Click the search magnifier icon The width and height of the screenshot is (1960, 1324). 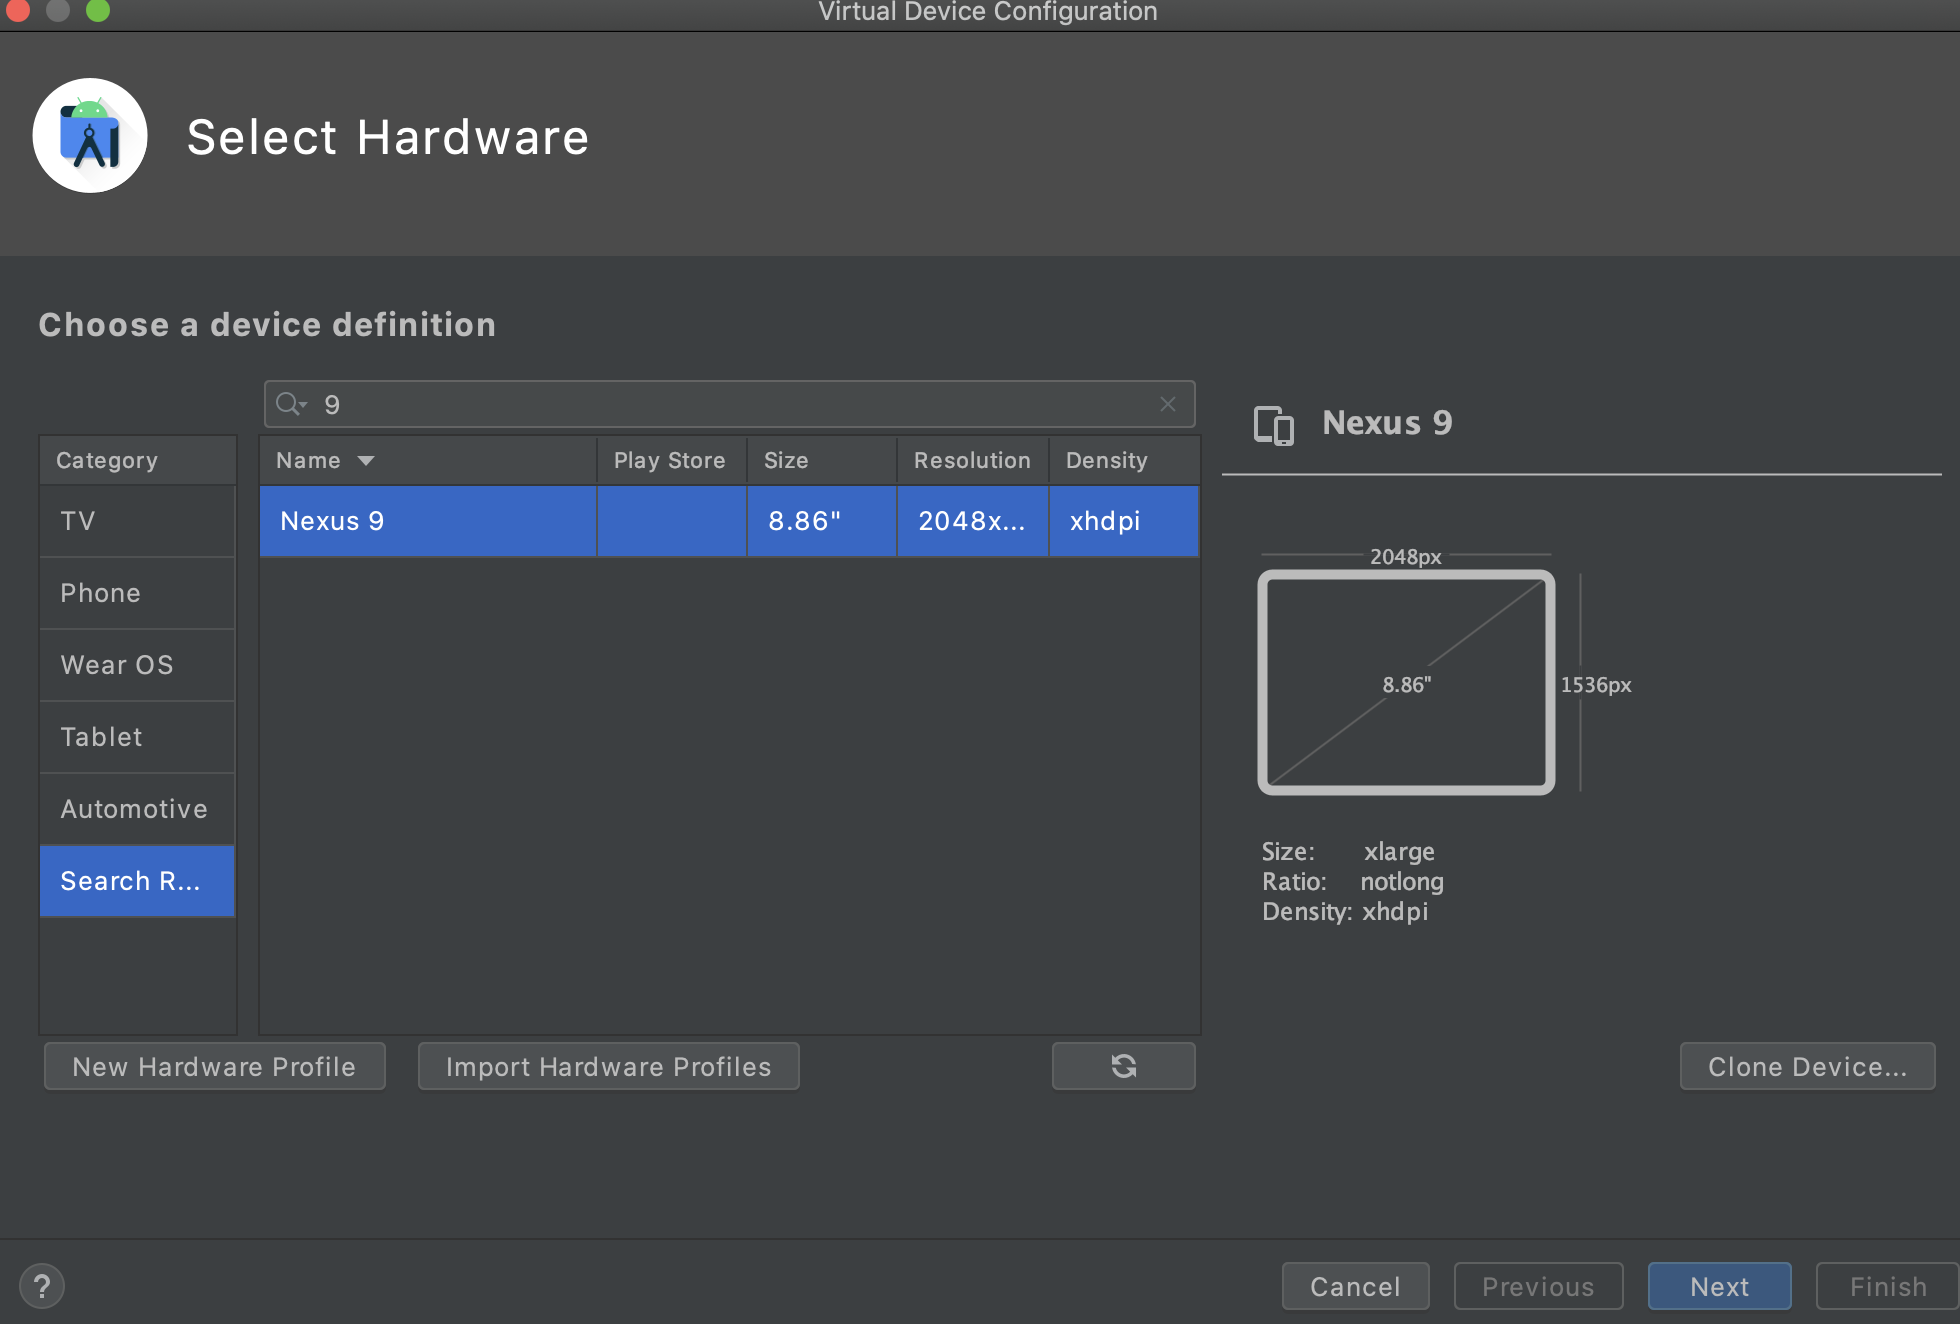point(291,404)
